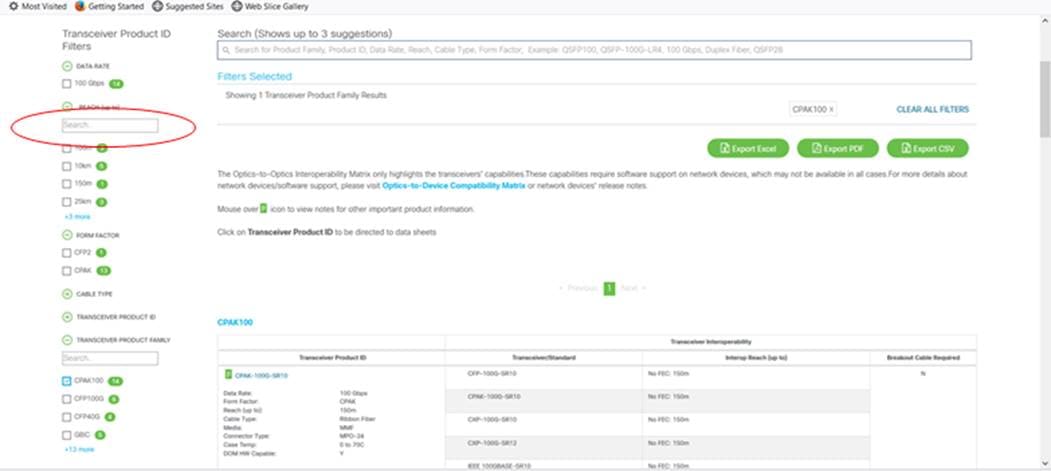Image resolution: width=1051 pixels, height=471 pixels.
Task: Click the Interop Reach (up to) column header
Action: pos(756,358)
